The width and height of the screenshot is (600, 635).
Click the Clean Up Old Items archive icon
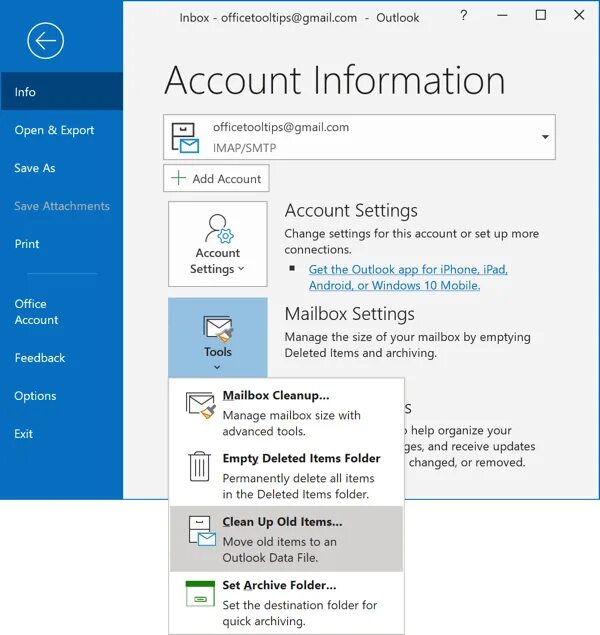click(202, 531)
